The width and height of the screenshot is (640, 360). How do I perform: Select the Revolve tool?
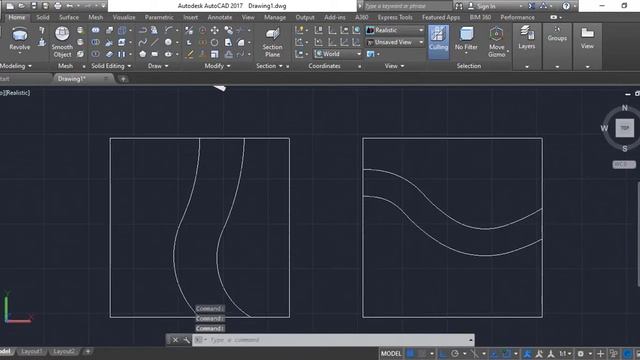pos(19,39)
